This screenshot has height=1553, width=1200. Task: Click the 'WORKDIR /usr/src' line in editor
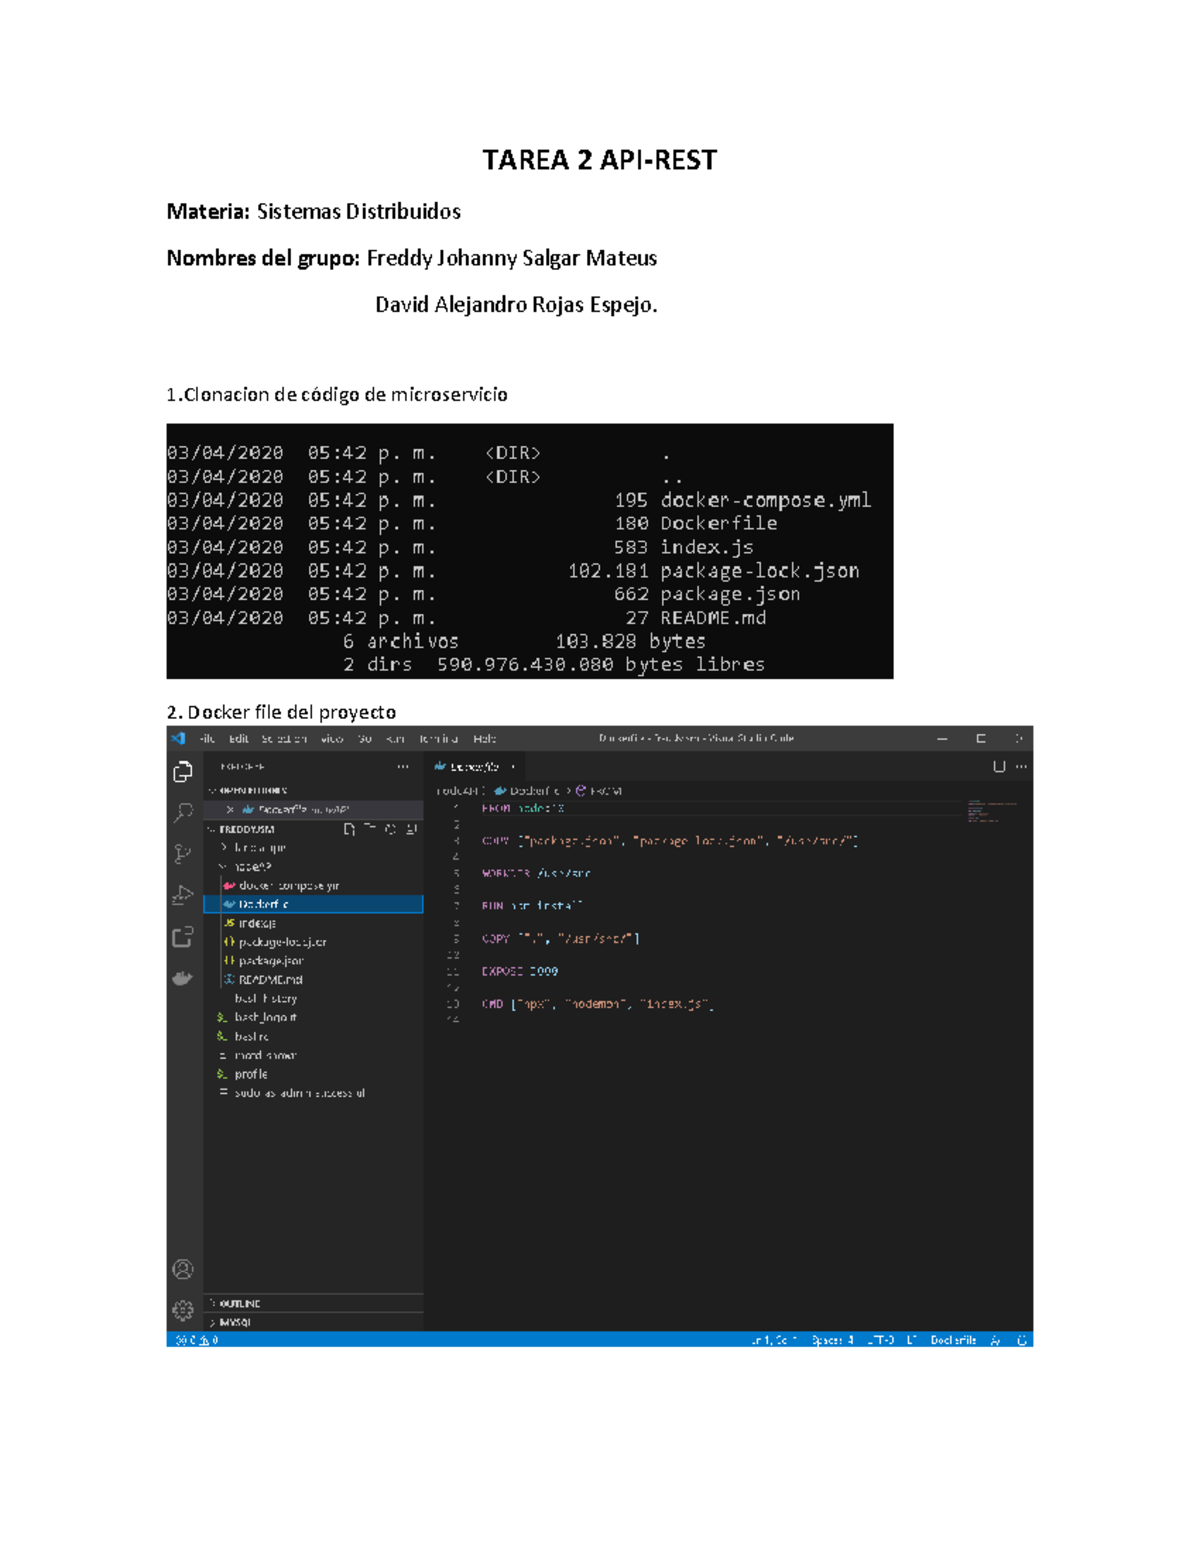(536, 874)
